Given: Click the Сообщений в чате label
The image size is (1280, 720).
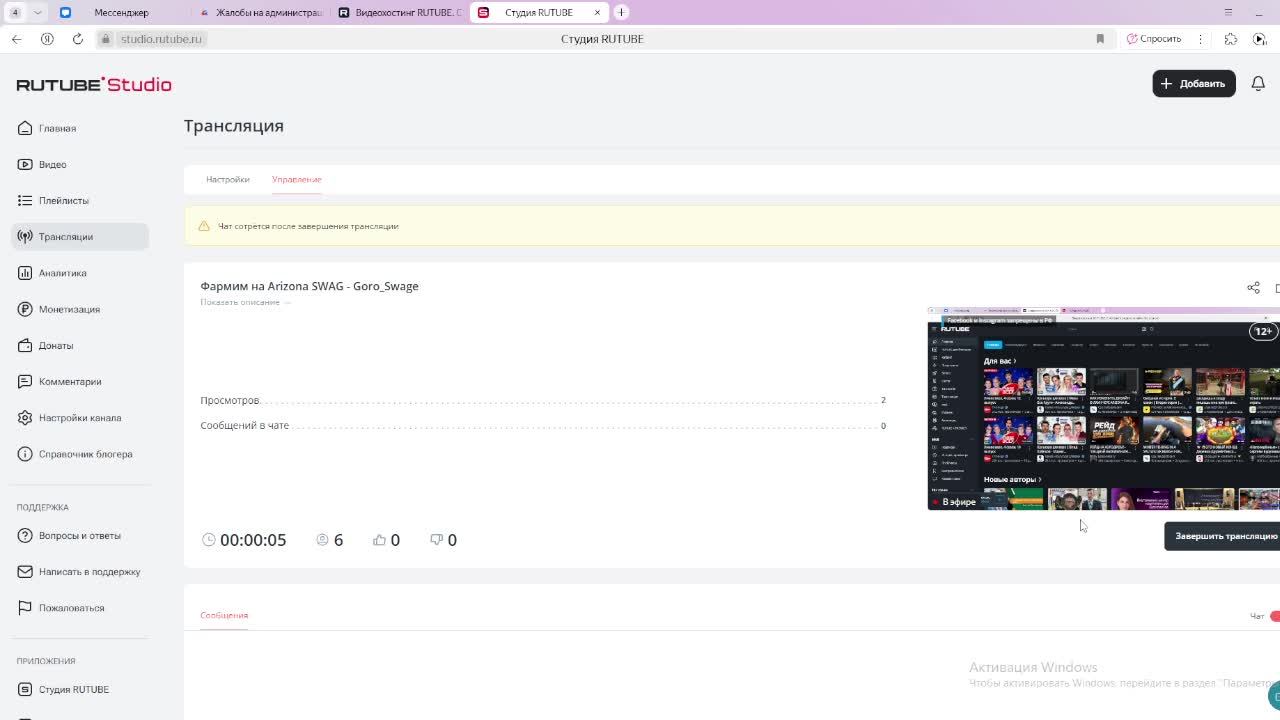Looking at the screenshot, I should (x=244, y=425).
